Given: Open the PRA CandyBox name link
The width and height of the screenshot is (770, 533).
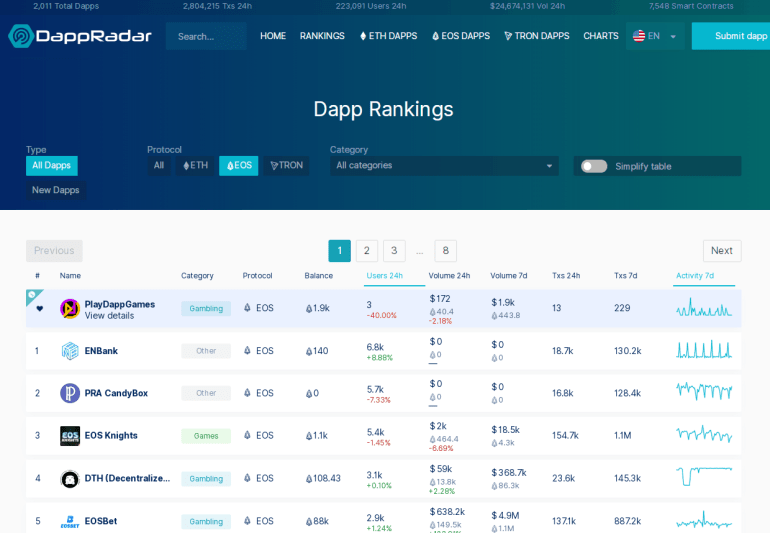Looking at the screenshot, I should 116,393.
